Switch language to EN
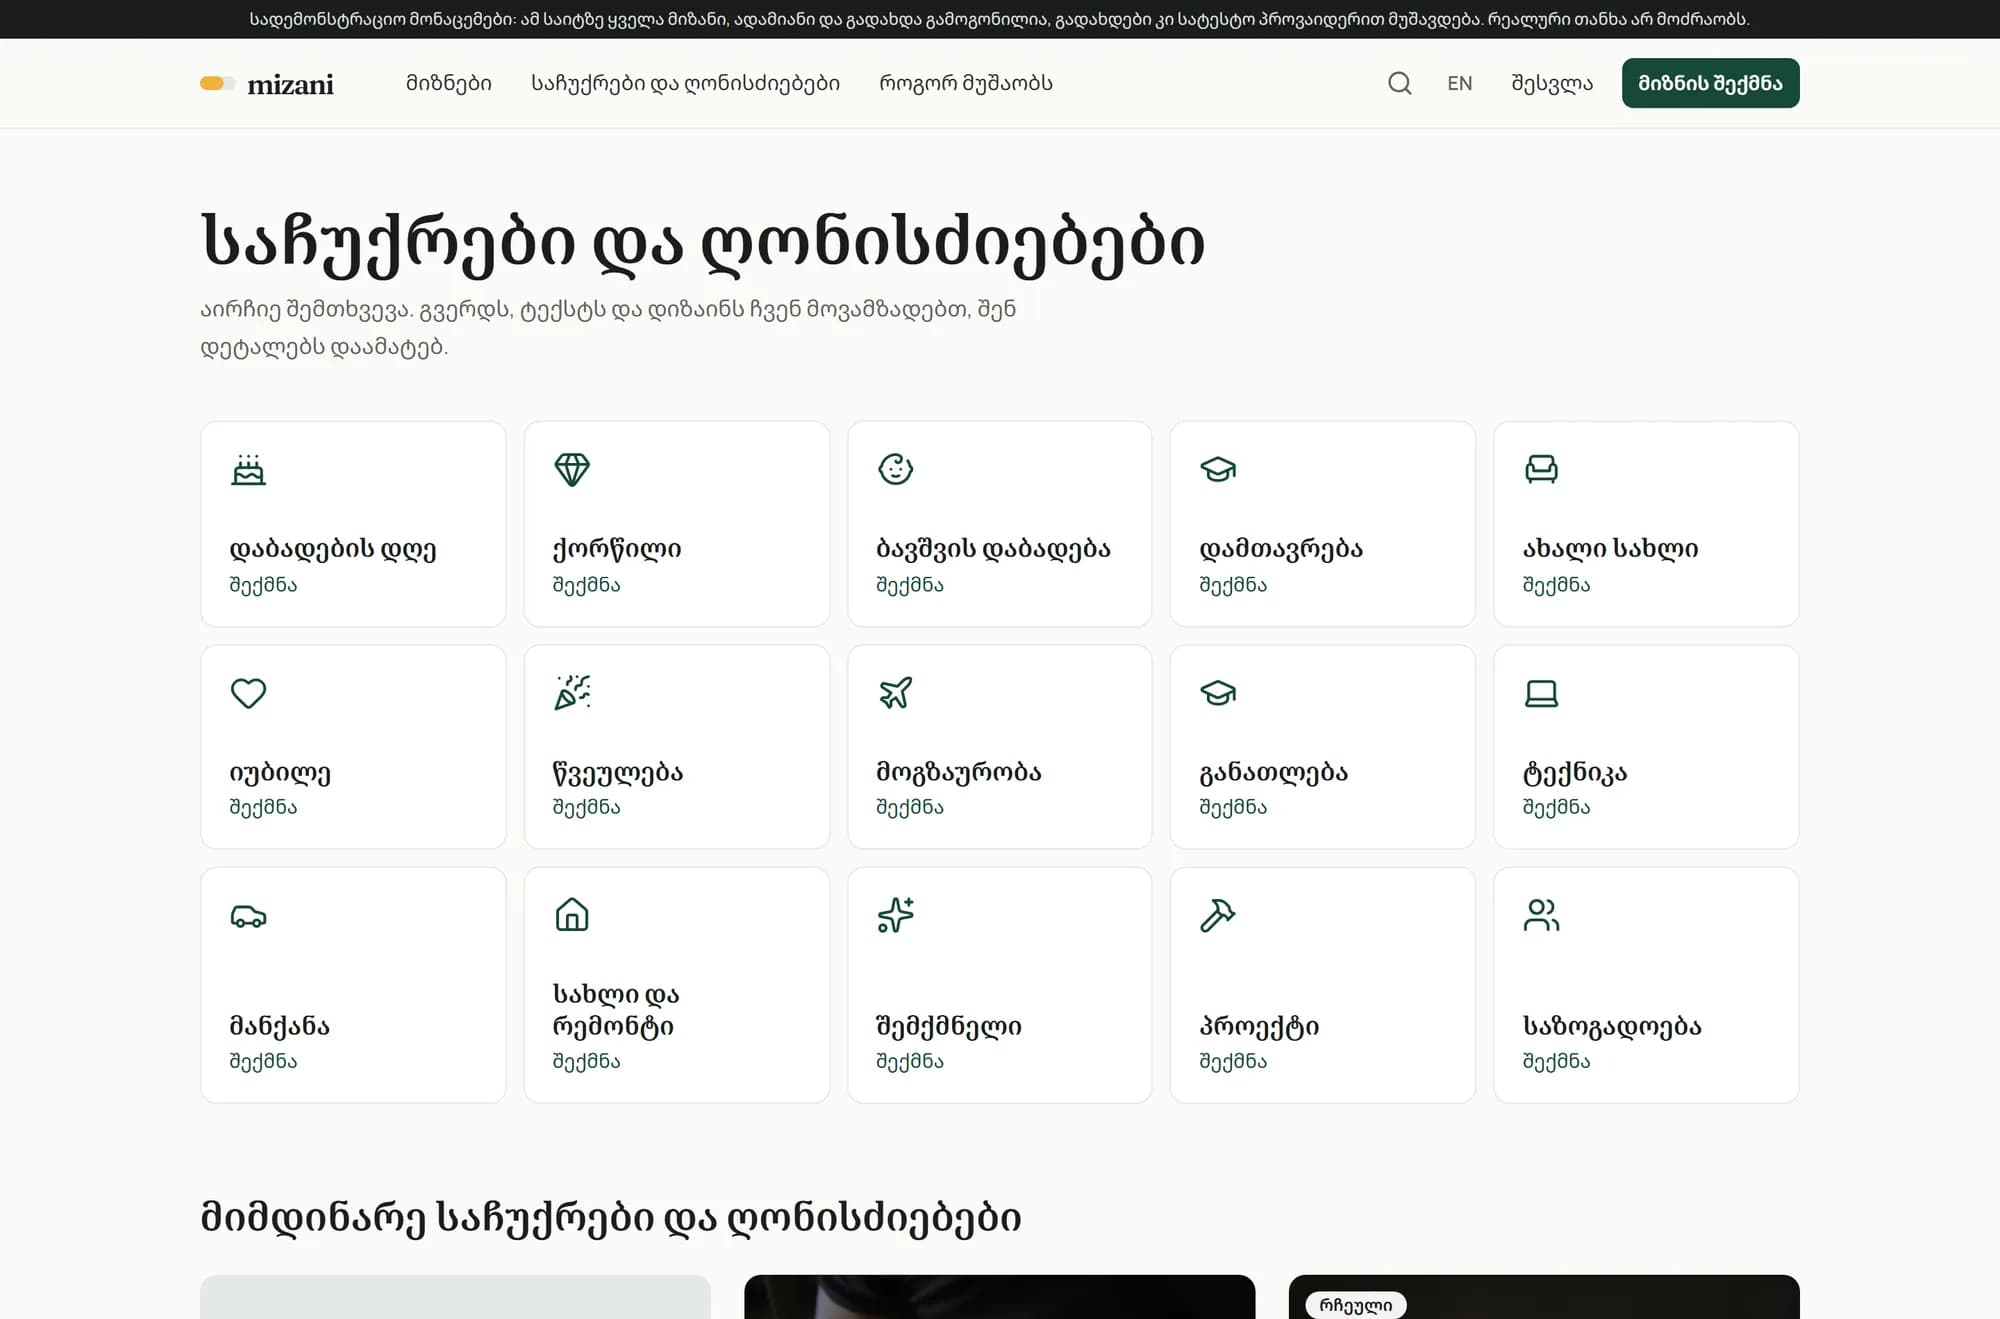The height and width of the screenshot is (1319, 2000). click(1460, 83)
